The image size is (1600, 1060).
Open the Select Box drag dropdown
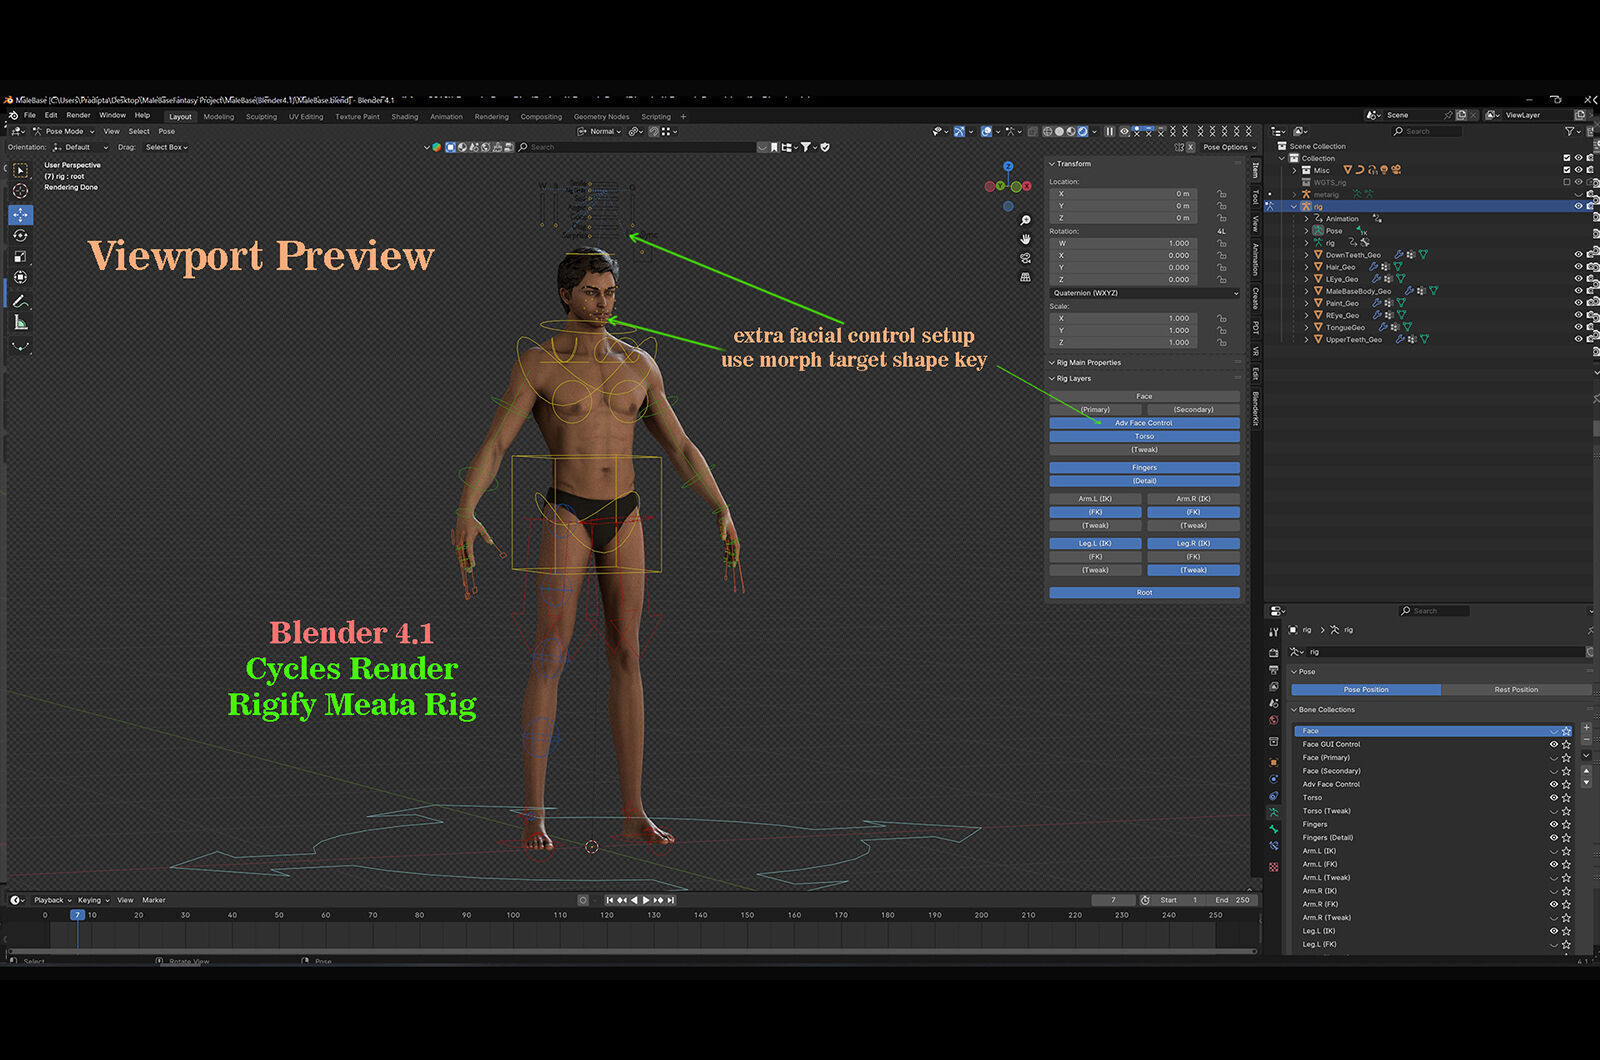166,147
